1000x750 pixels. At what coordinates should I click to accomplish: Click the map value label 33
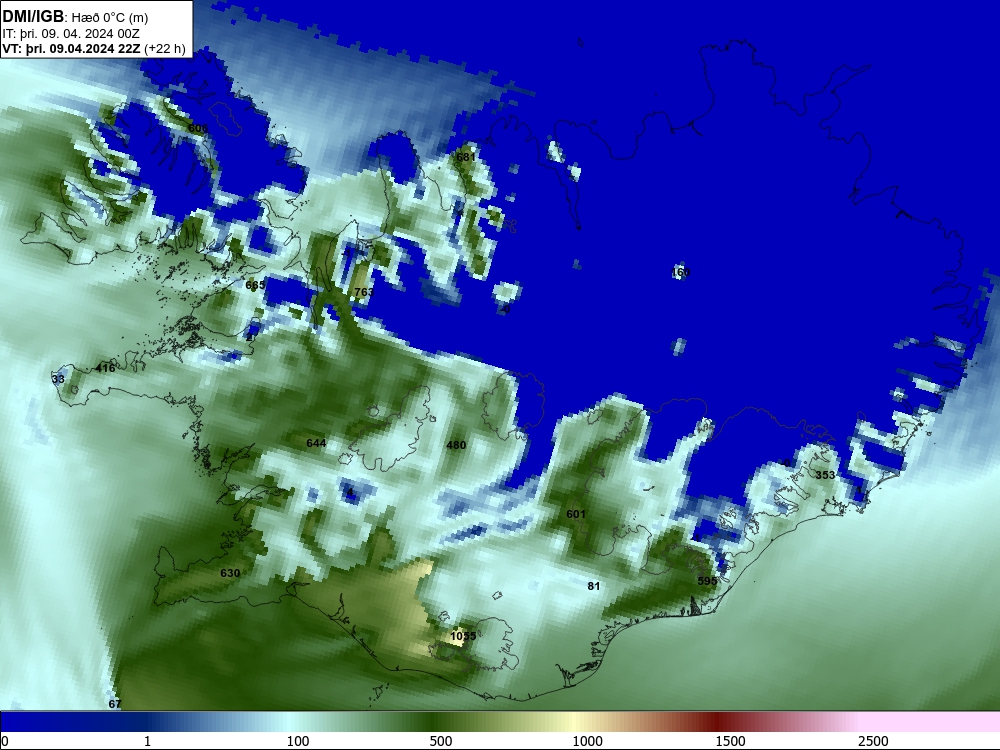pyautogui.click(x=58, y=379)
